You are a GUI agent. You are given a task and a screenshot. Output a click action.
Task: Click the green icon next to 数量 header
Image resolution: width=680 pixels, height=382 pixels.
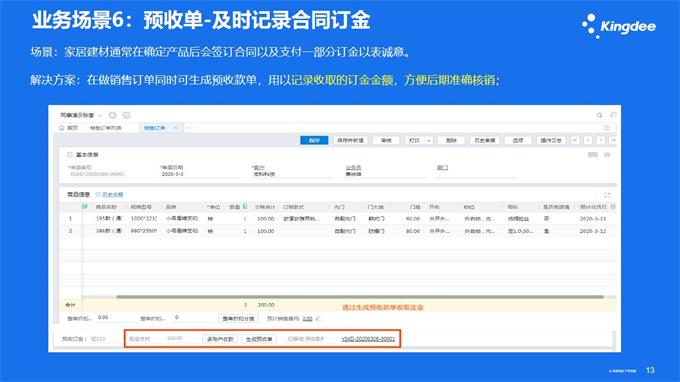tap(245, 207)
